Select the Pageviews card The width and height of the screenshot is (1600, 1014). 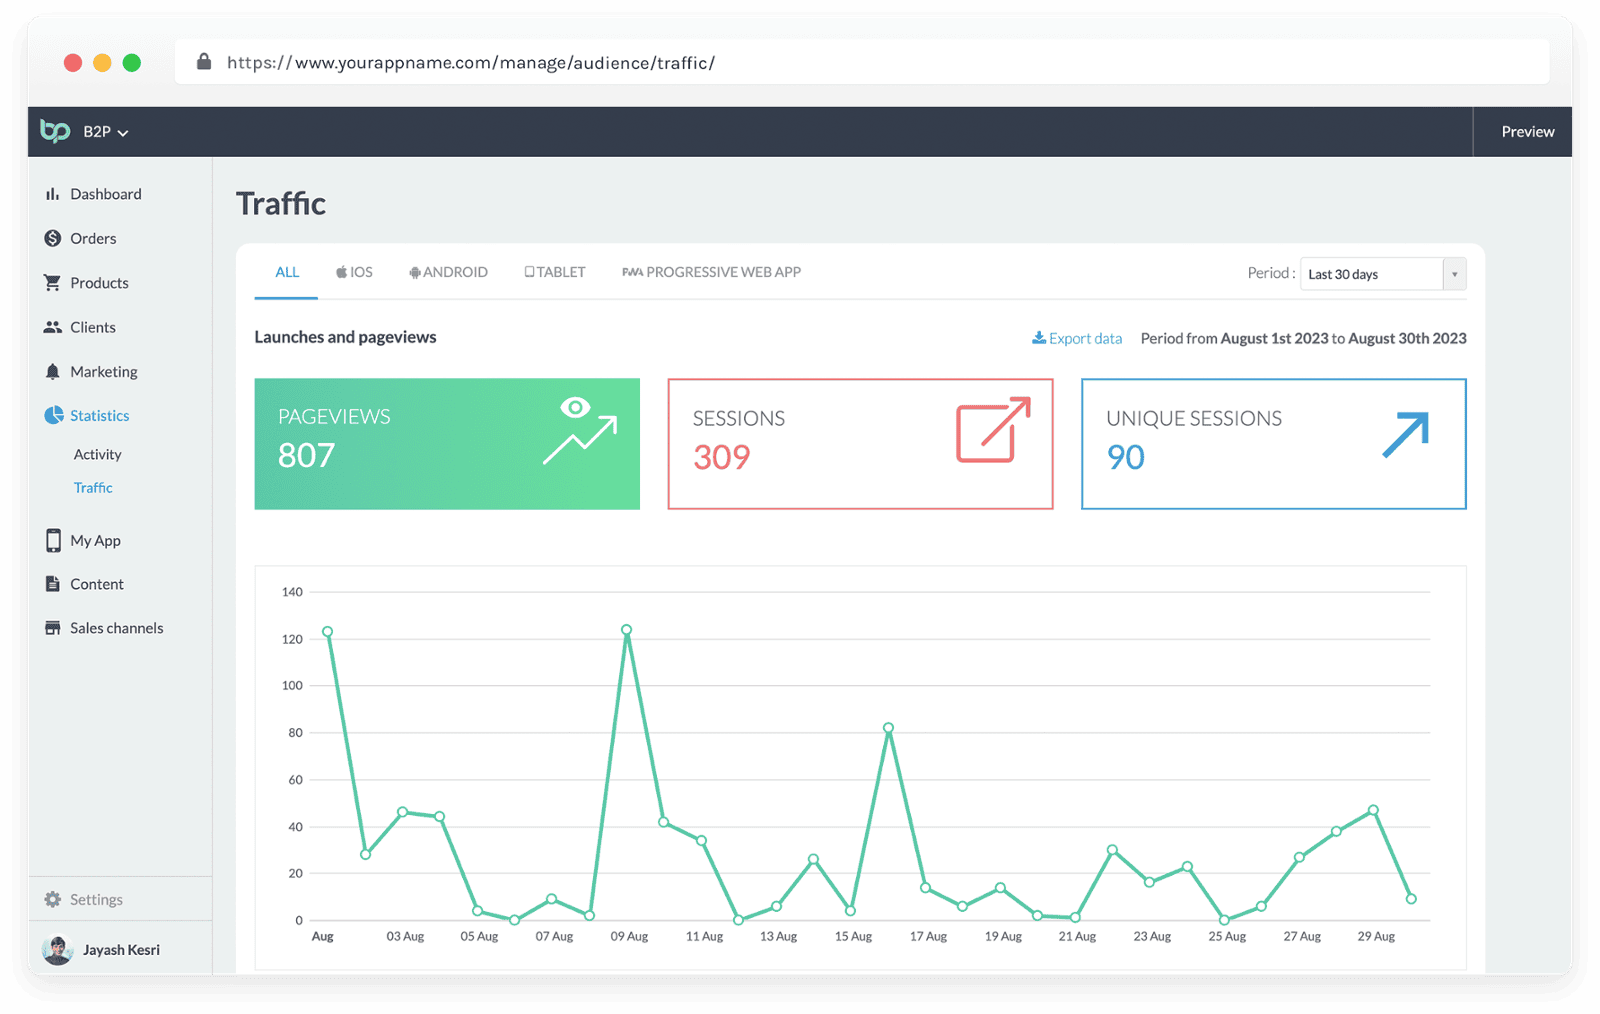click(x=447, y=444)
